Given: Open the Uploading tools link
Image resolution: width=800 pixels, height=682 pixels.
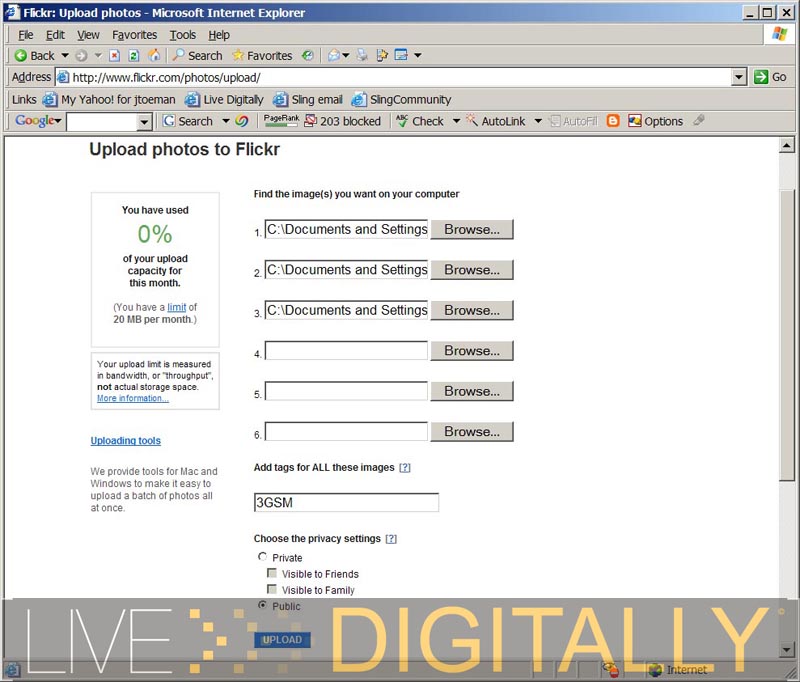Looking at the screenshot, I should tap(125, 441).
